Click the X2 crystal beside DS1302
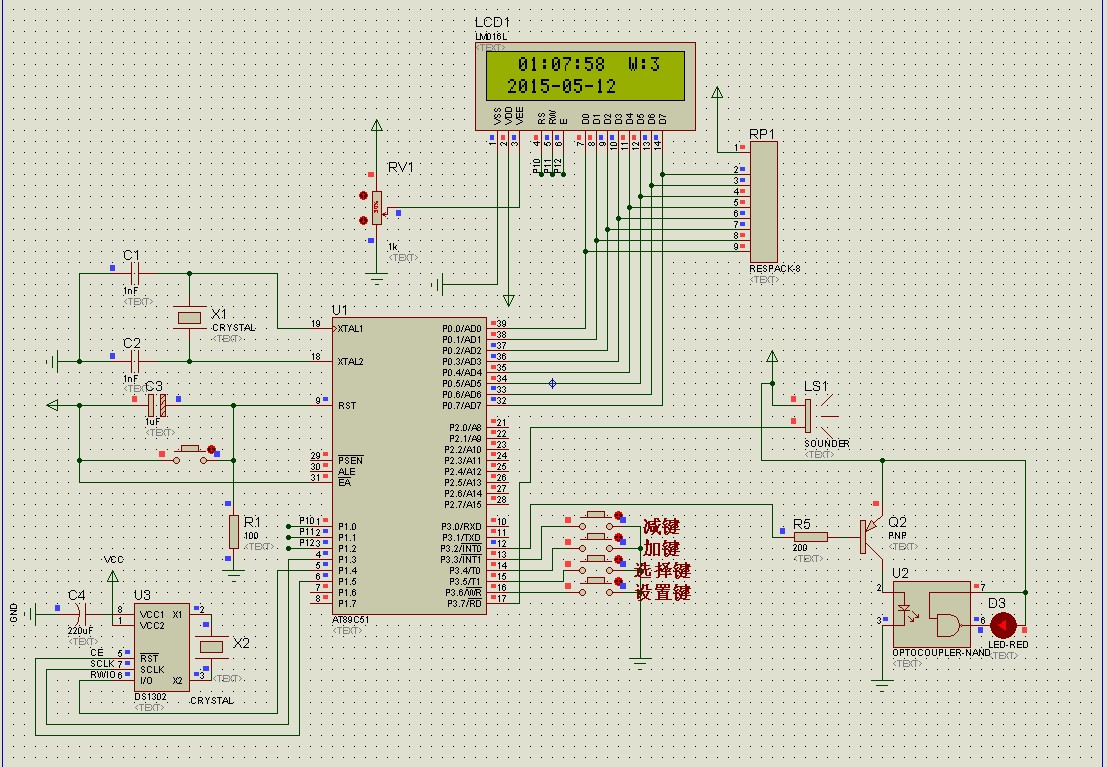Screen dimensions: 1107x767 pyautogui.click(x=212, y=646)
